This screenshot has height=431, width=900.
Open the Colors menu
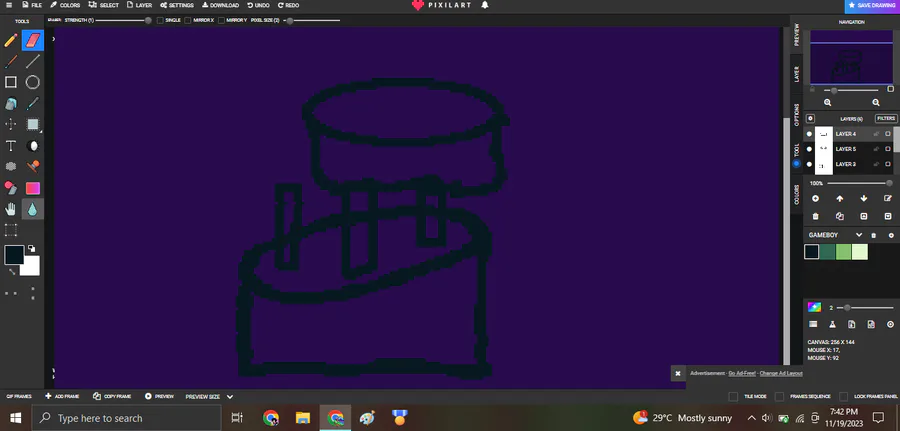pos(65,5)
